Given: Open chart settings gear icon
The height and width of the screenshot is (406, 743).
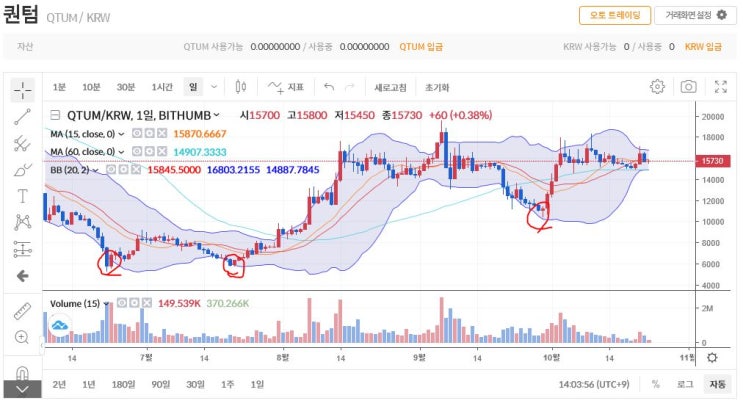Looking at the screenshot, I should coord(657,87).
